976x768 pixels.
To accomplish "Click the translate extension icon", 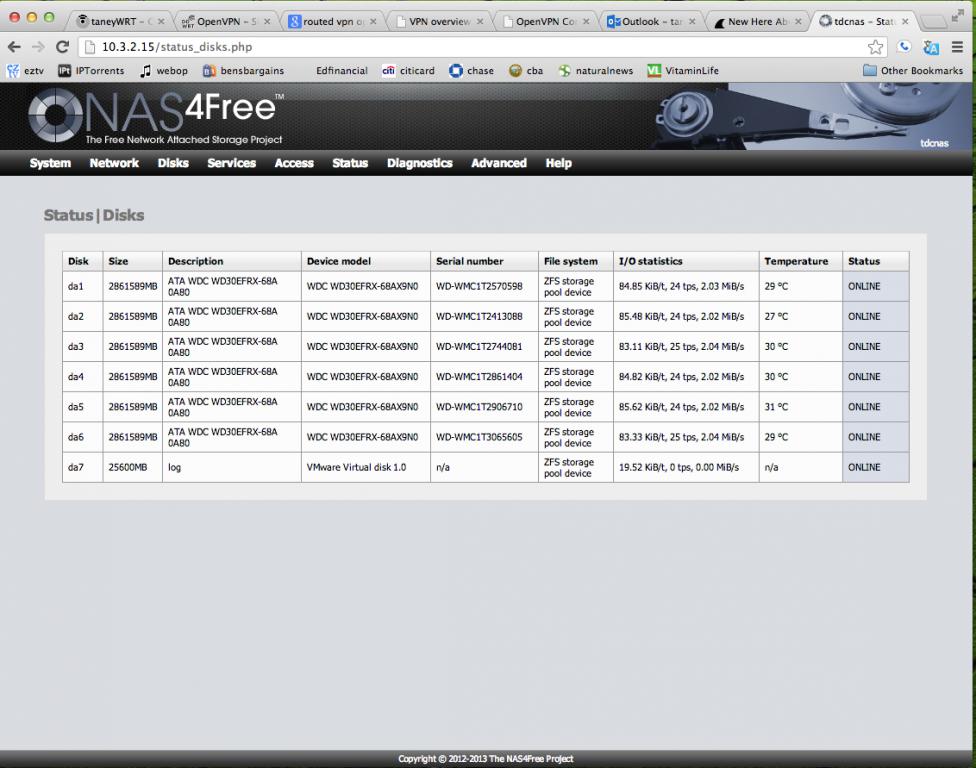I will 931,47.
